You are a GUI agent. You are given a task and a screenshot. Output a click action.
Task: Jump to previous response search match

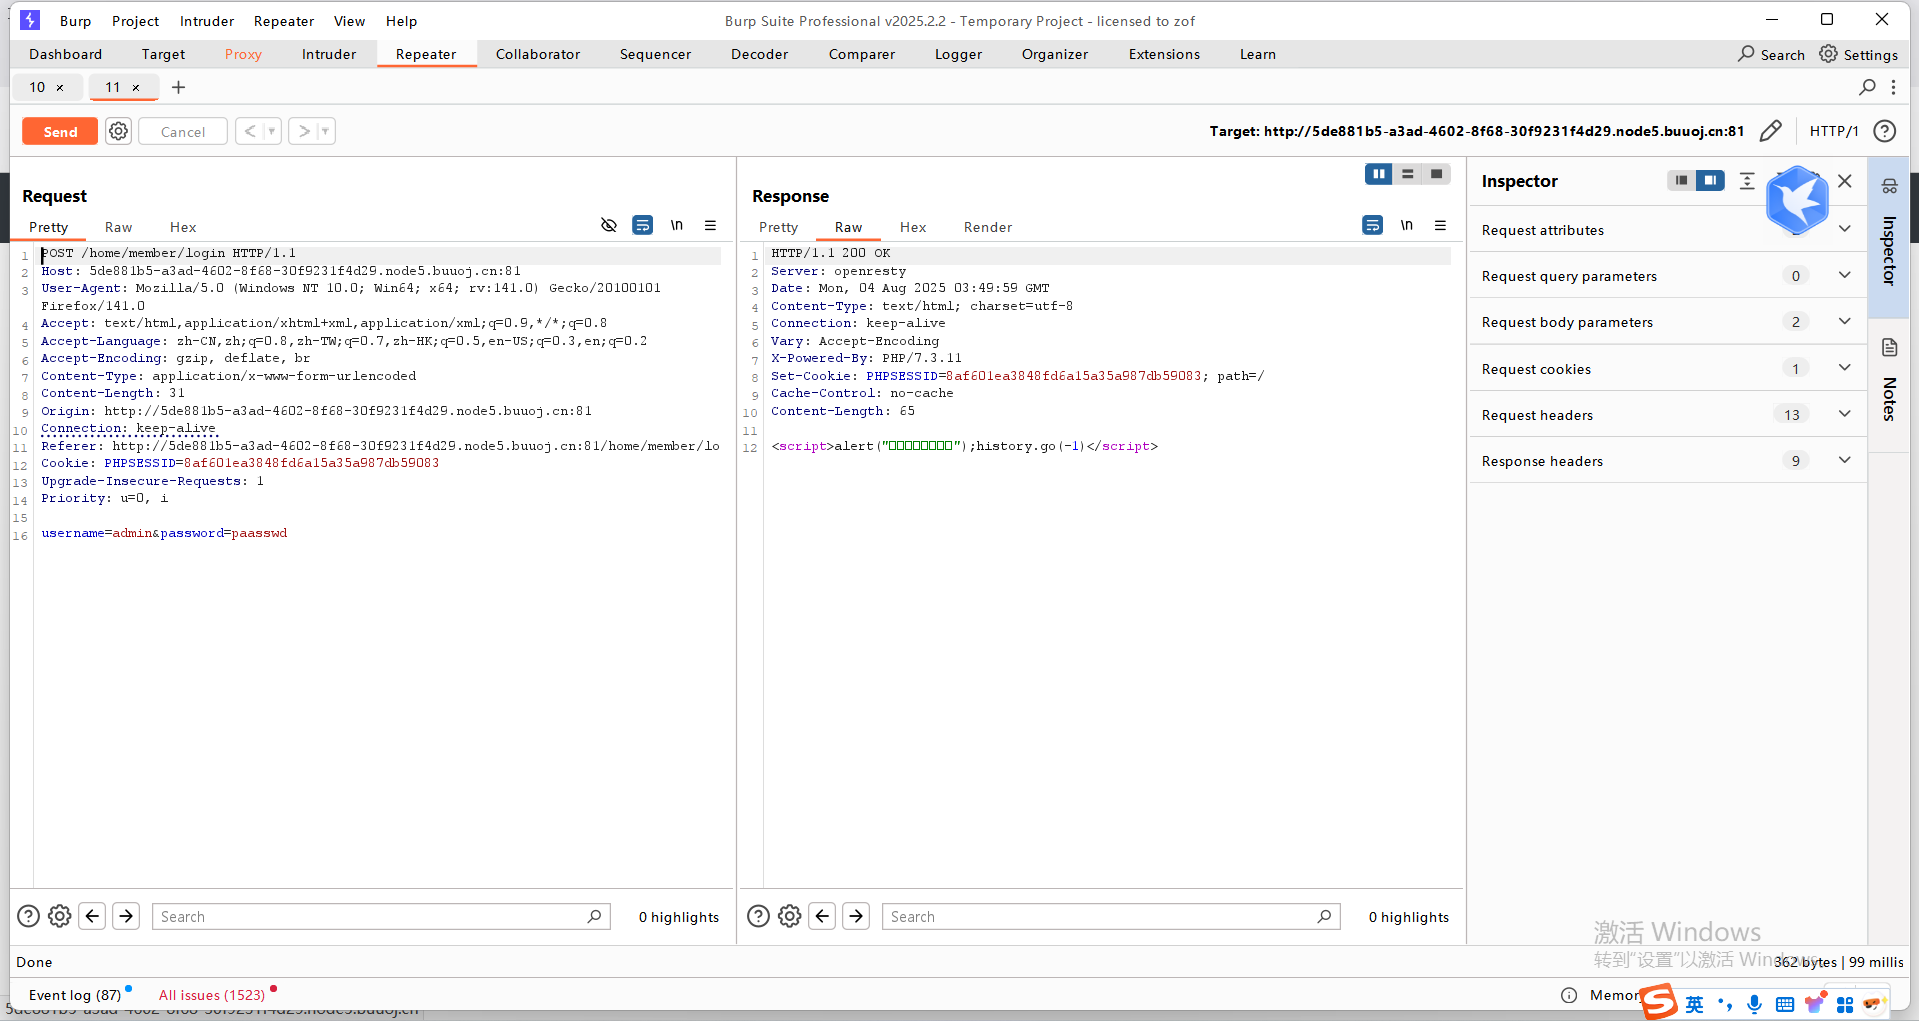click(823, 916)
